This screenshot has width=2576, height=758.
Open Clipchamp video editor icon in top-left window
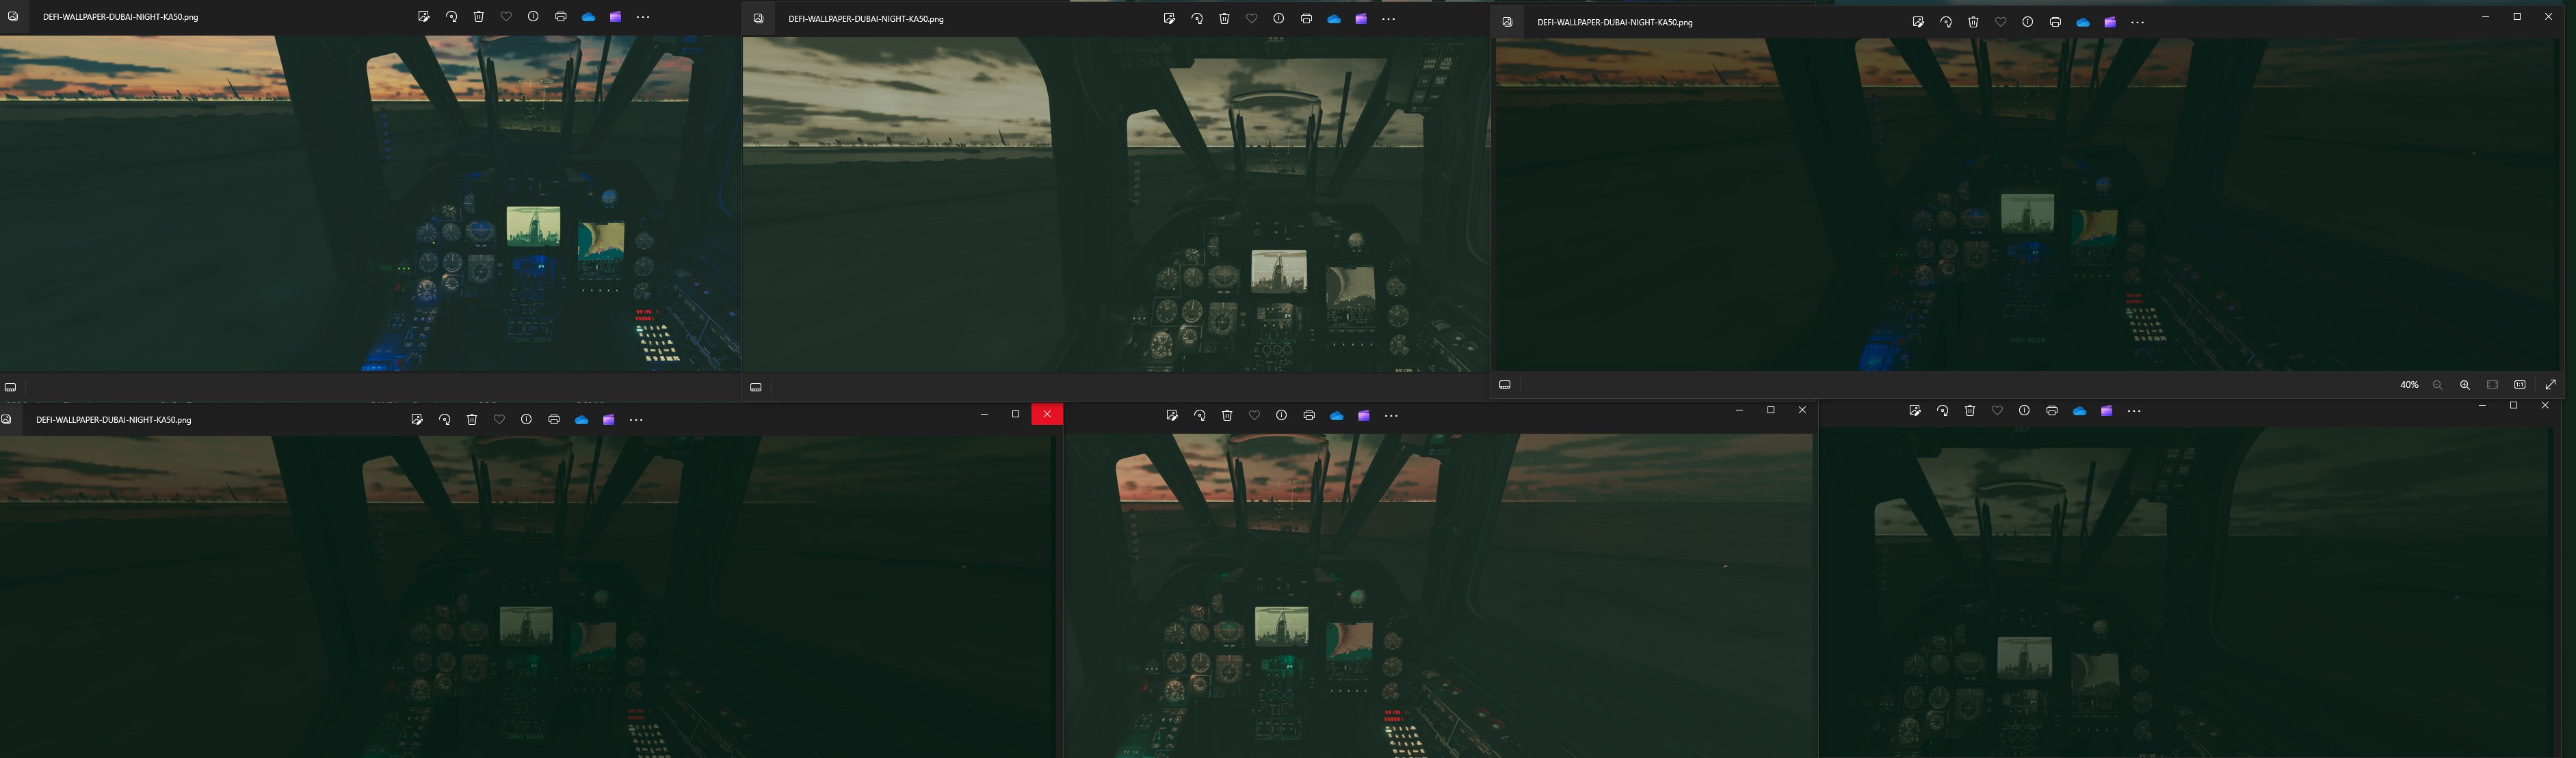tap(615, 17)
